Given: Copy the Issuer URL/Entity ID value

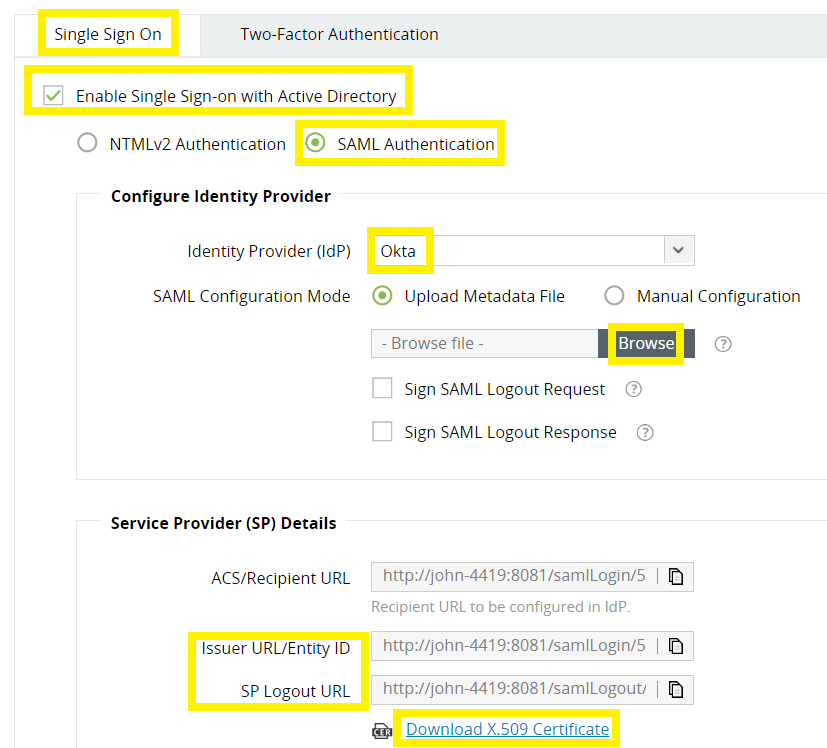Looking at the screenshot, I should [676, 645].
